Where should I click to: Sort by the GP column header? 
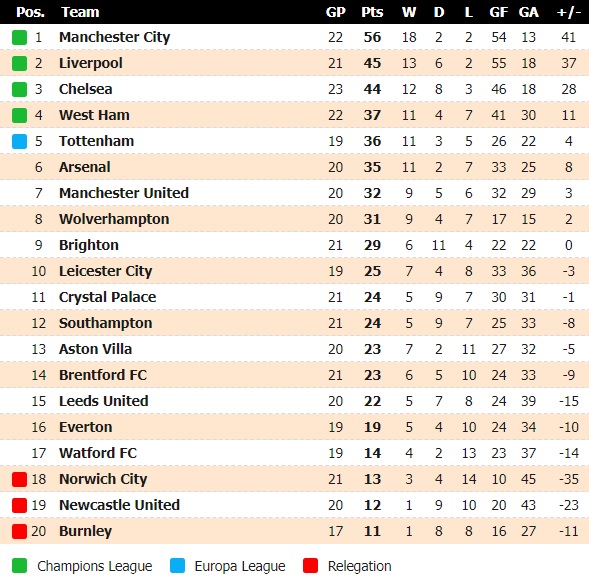(x=335, y=12)
